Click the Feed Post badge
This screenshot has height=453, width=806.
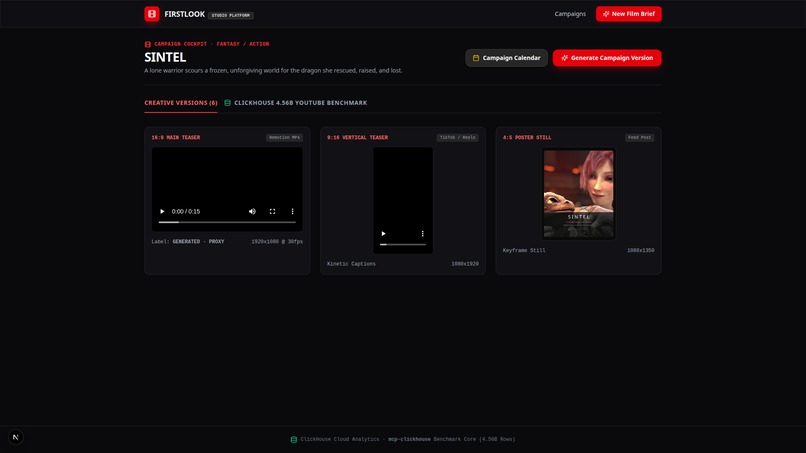click(x=639, y=138)
